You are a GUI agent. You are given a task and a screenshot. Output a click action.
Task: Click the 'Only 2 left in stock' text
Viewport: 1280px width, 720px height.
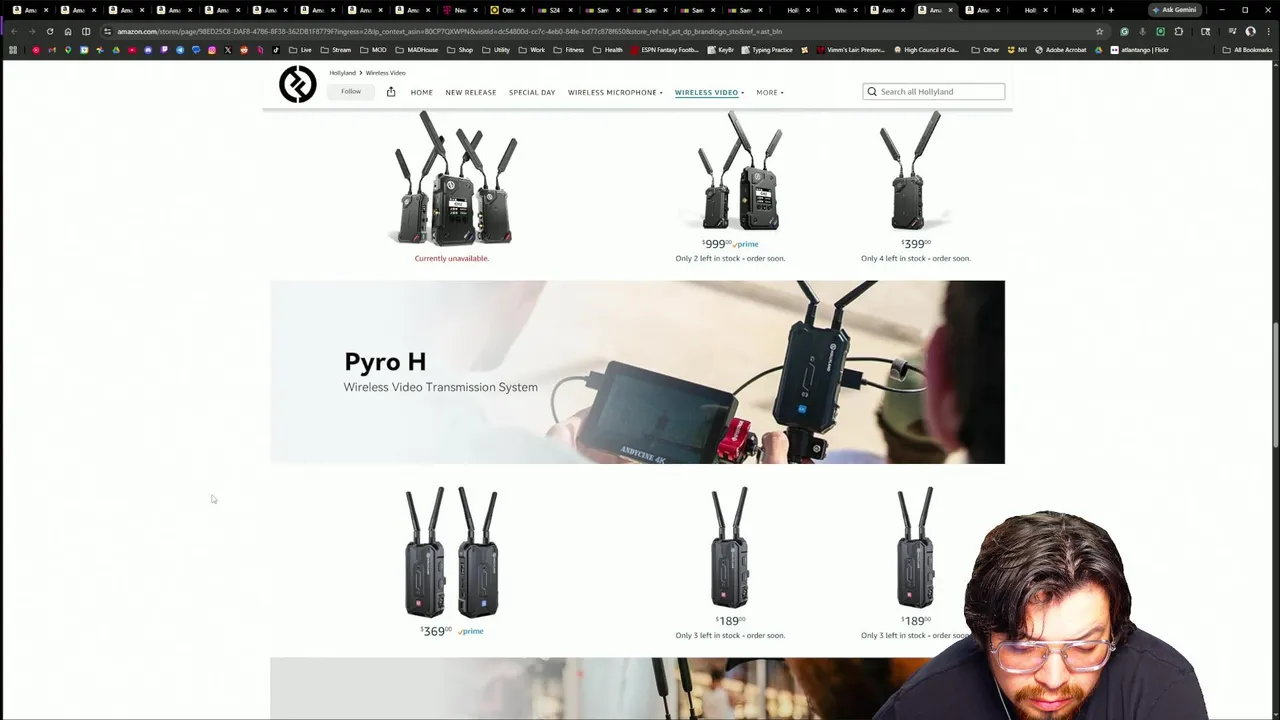coord(730,258)
